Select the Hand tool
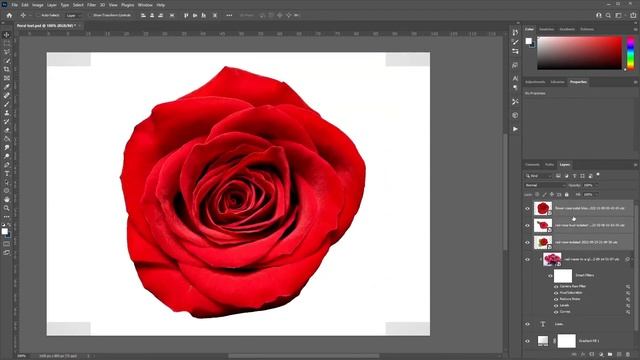 [7, 199]
